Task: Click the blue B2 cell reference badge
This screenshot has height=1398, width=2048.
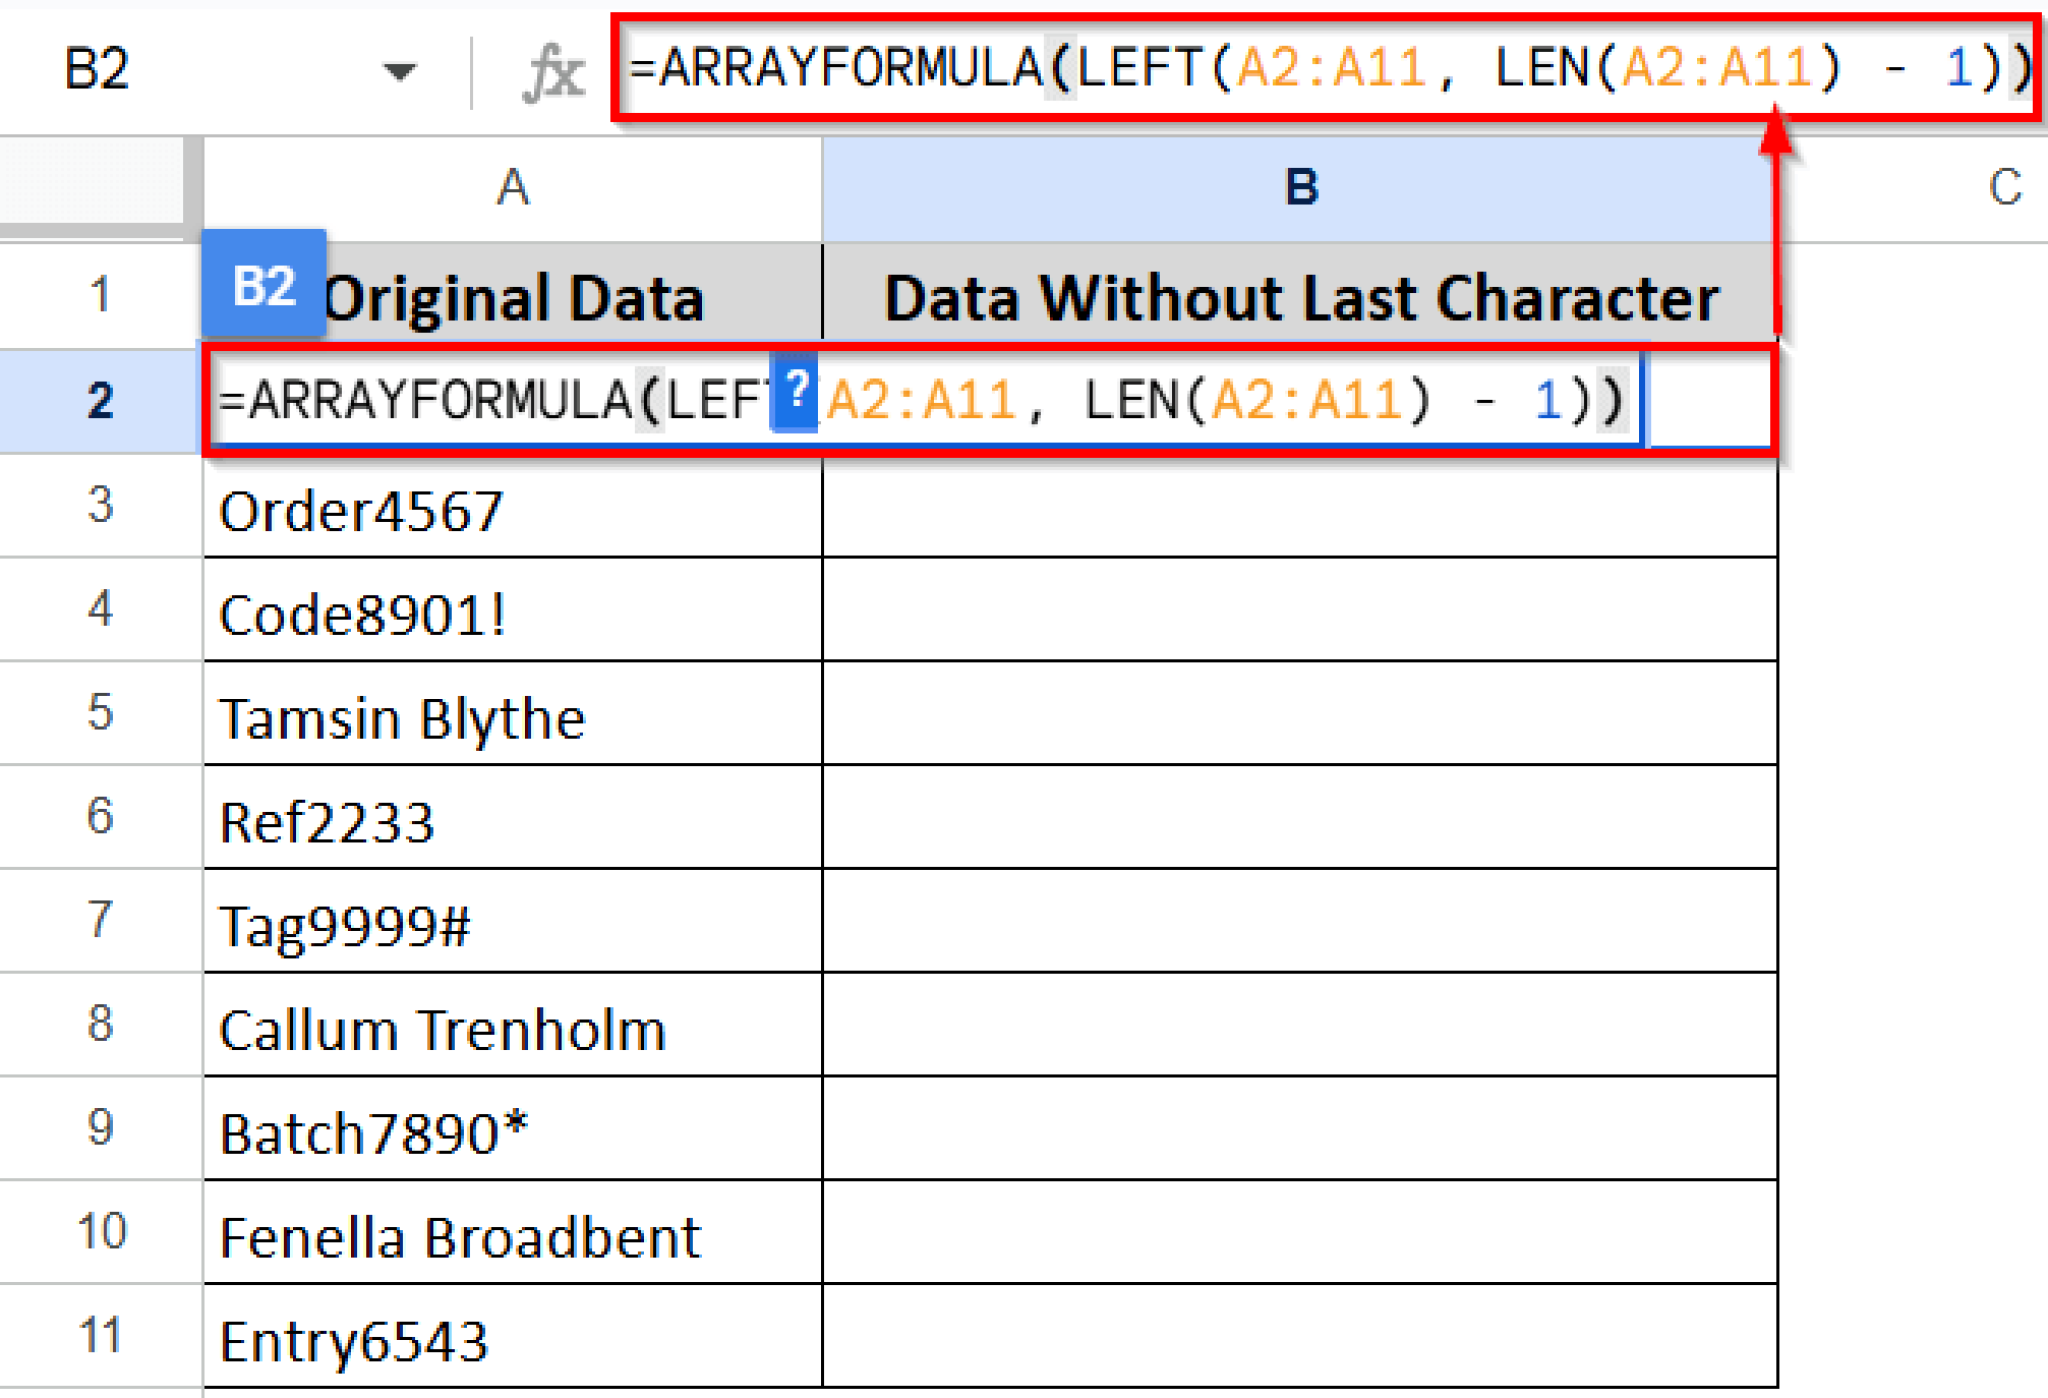Action: 264,289
